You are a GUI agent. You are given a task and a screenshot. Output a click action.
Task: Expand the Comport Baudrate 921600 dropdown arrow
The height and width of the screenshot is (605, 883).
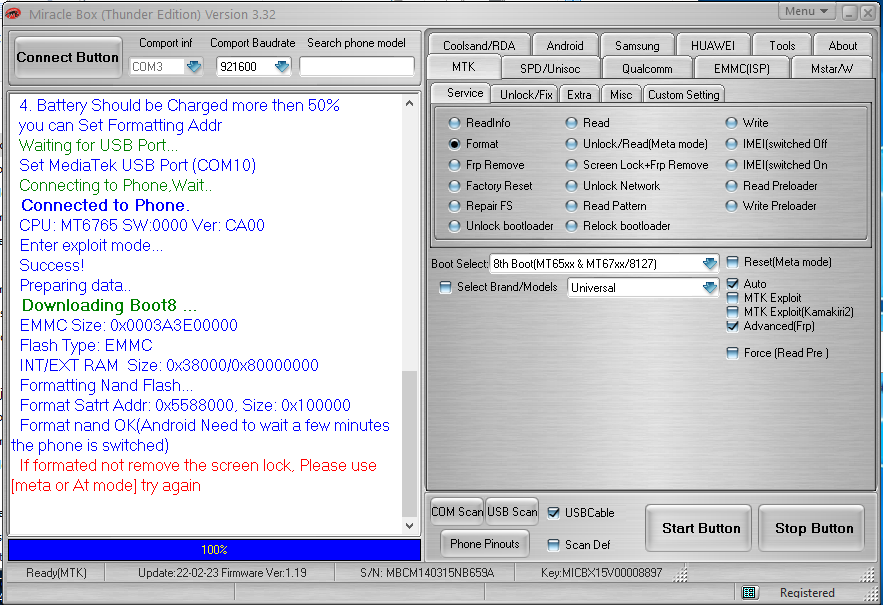282,66
